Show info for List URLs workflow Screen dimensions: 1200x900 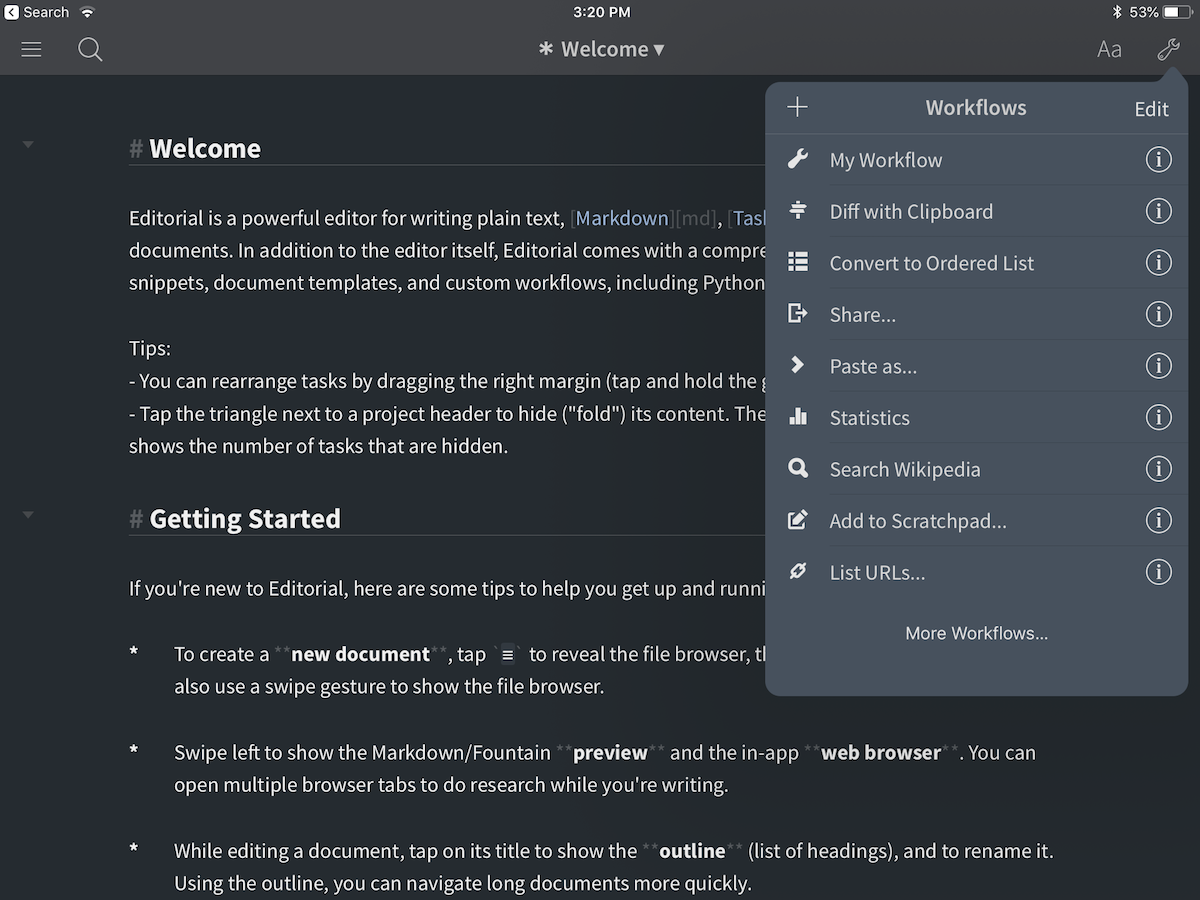[1158, 572]
